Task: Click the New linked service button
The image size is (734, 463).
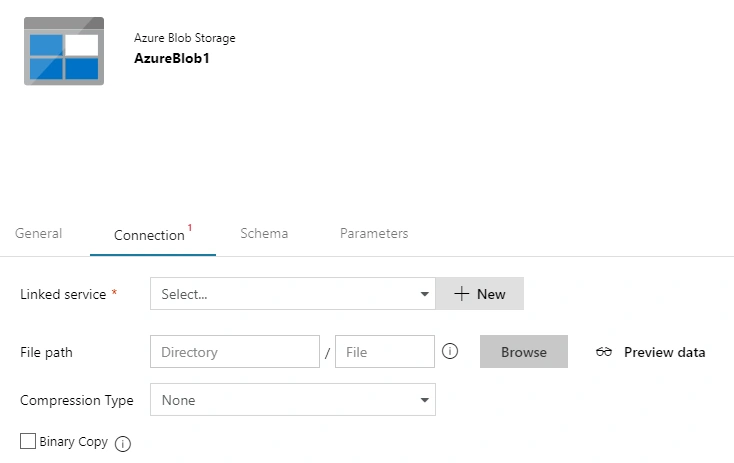Action: point(480,294)
